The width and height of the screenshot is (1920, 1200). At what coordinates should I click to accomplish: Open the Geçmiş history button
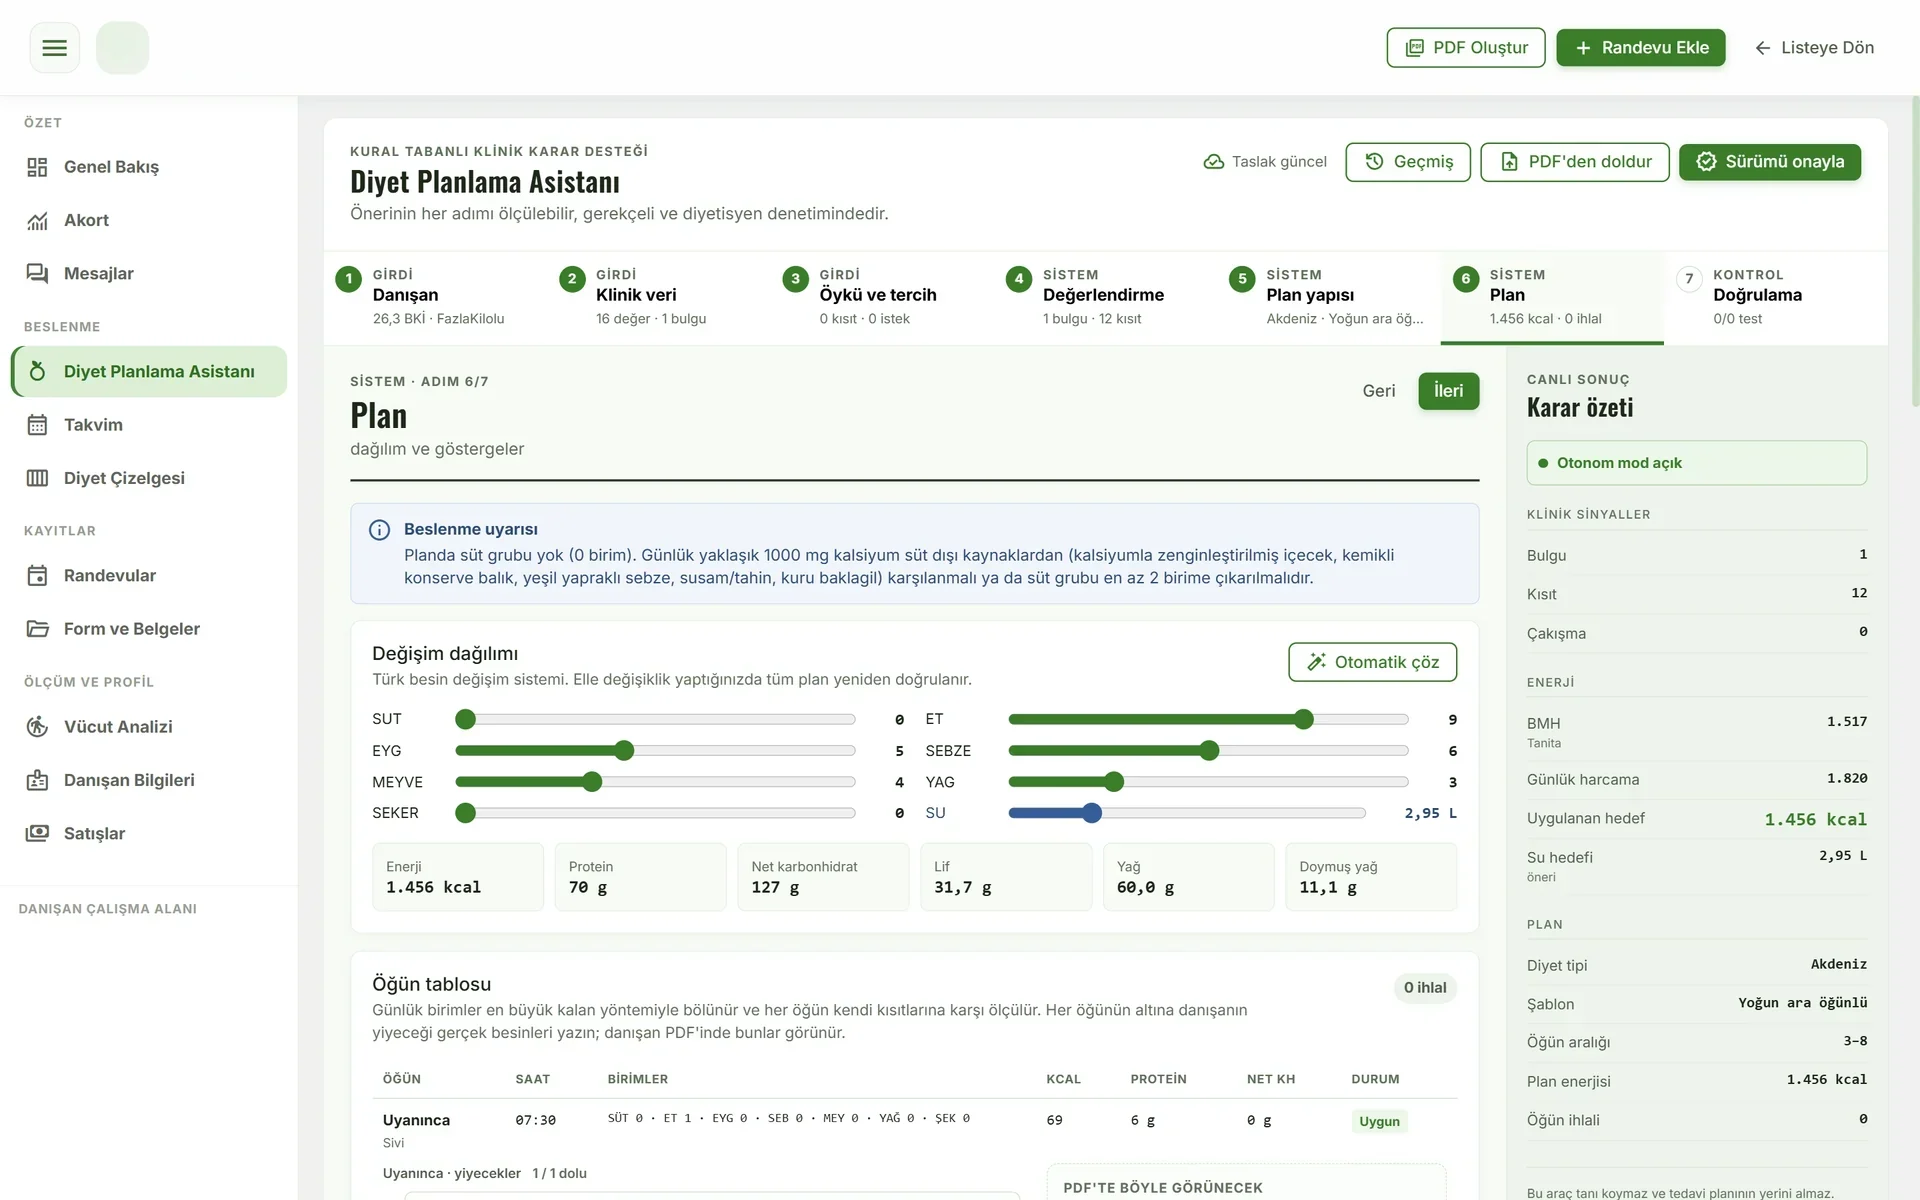click(x=1407, y=162)
